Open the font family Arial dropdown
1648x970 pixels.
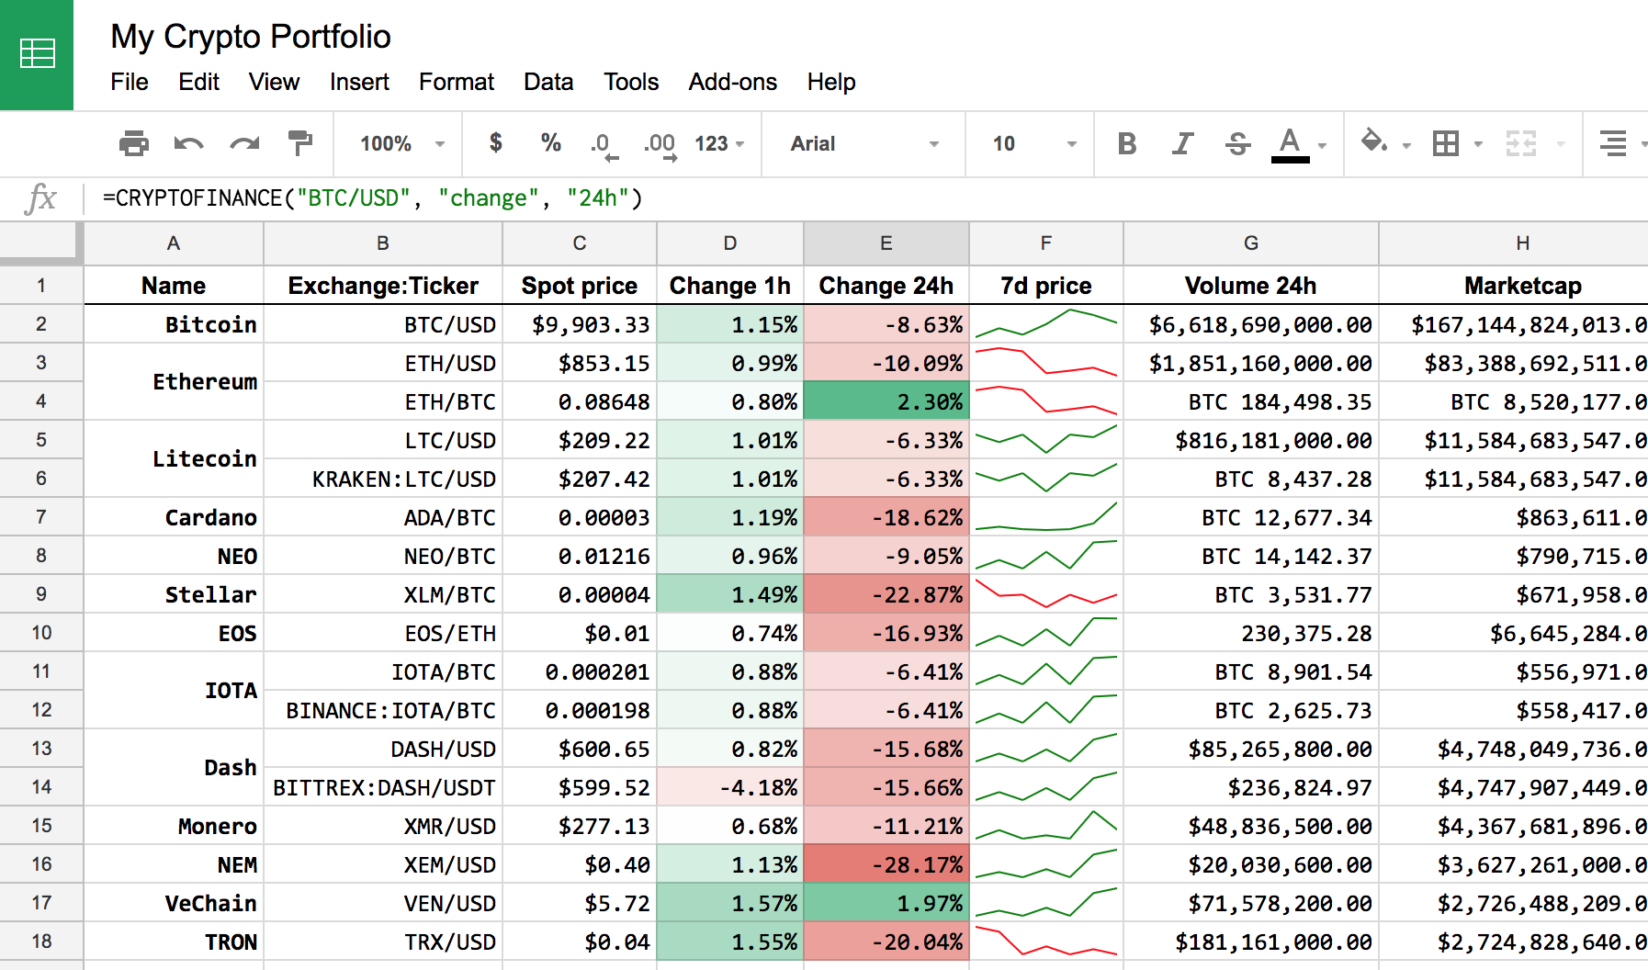click(x=862, y=143)
